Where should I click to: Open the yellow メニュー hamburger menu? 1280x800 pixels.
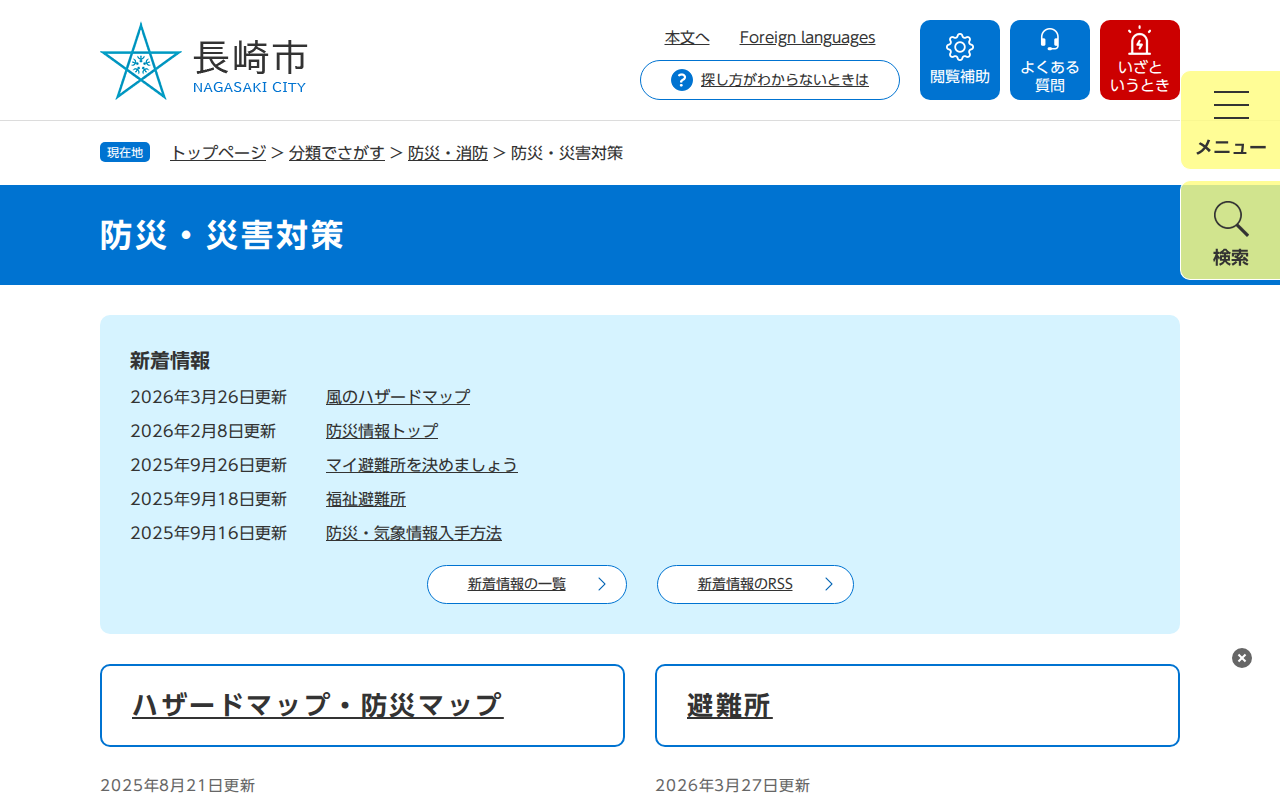pyautogui.click(x=1231, y=121)
